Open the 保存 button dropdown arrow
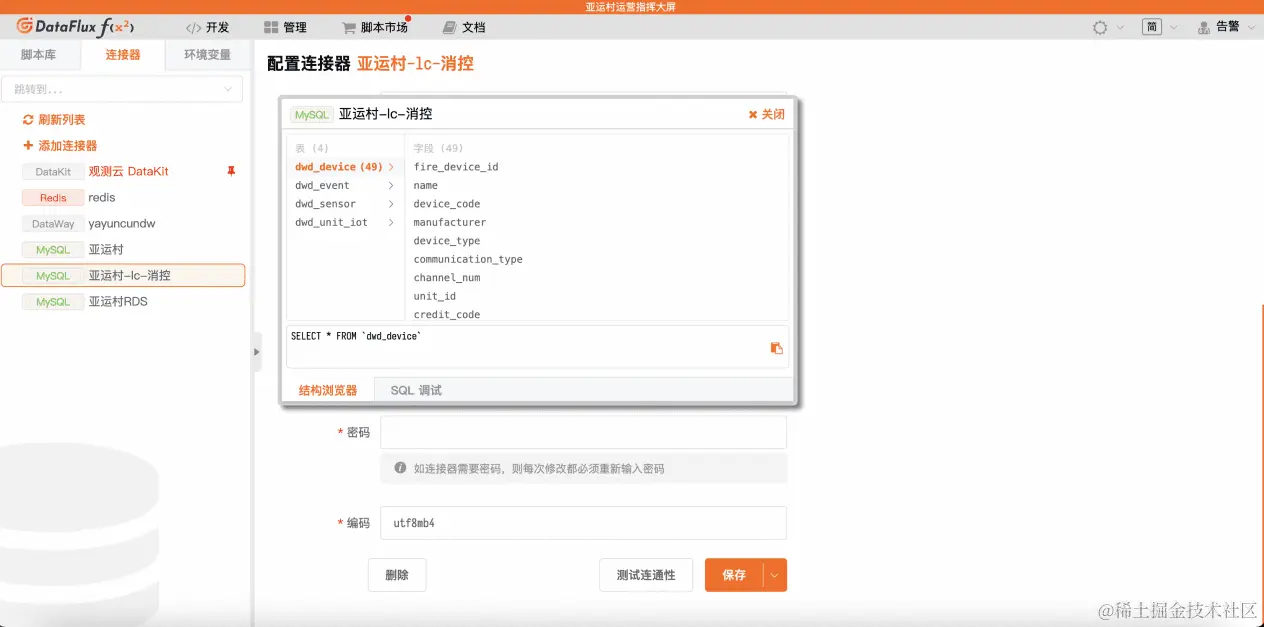This screenshot has width=1264, height=627. click(775, 575)
